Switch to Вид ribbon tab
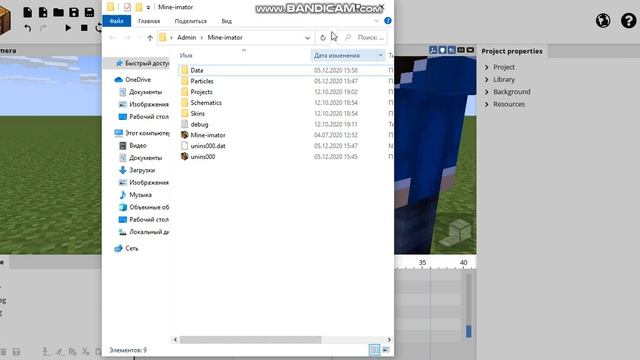 227,21
